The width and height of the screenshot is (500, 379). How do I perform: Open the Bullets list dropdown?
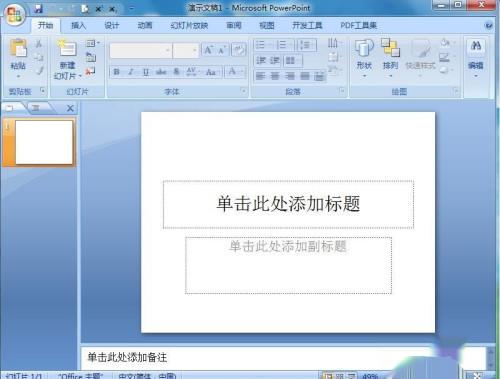coord(263,44)
